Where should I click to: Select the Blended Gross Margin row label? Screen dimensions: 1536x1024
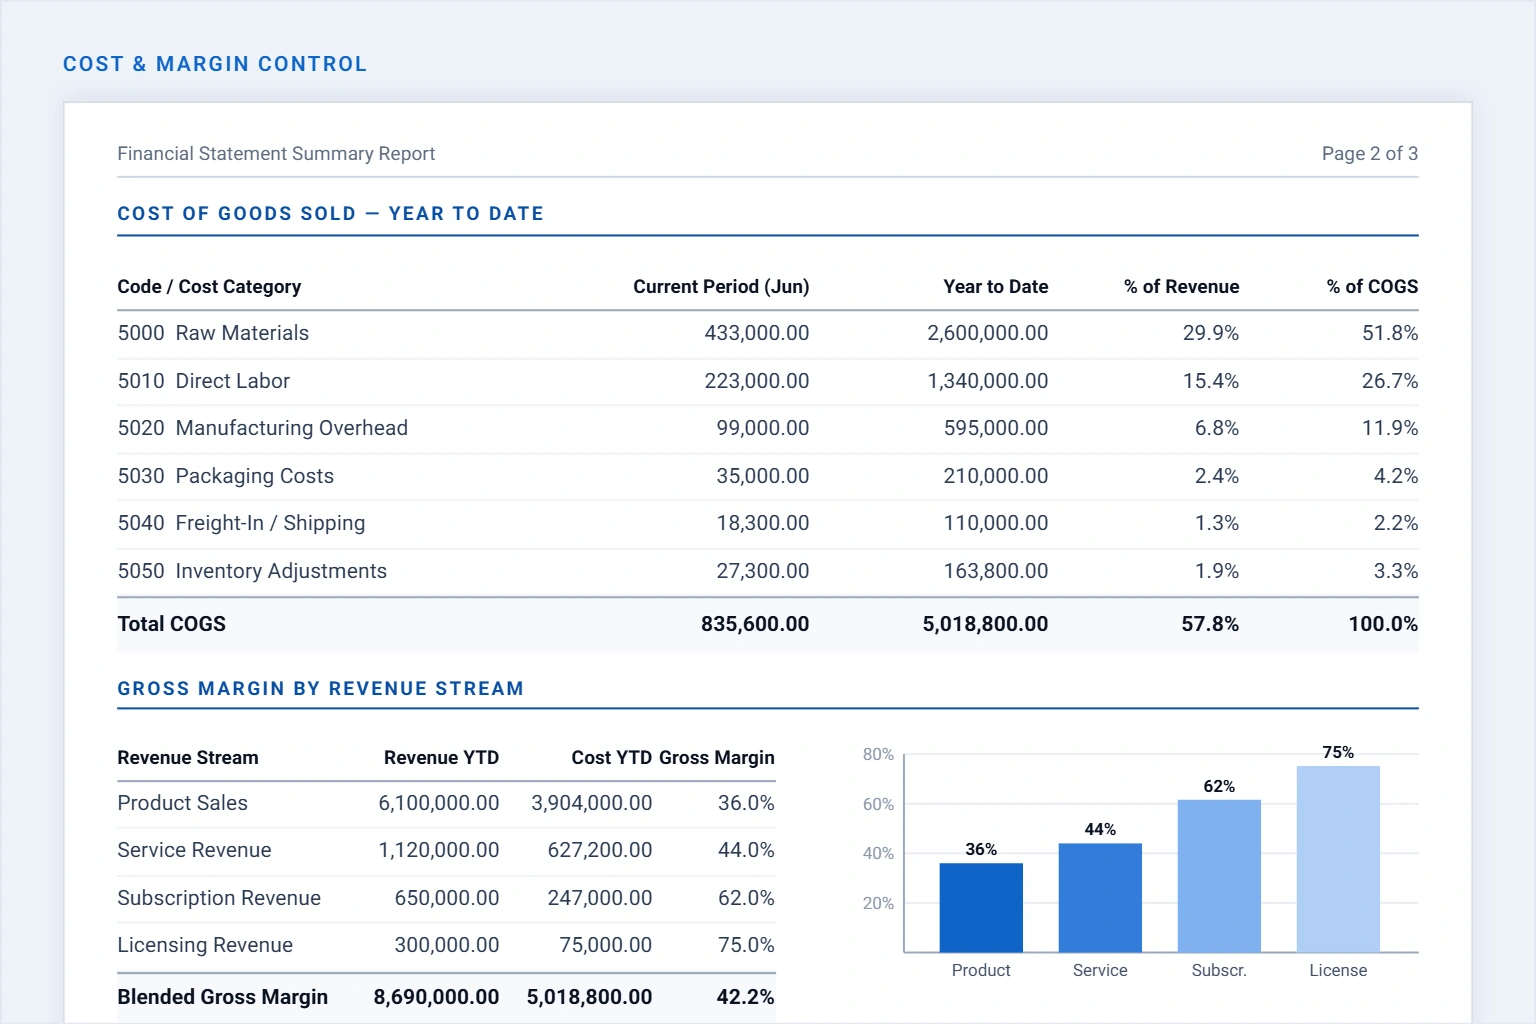(x=222, y=997)
